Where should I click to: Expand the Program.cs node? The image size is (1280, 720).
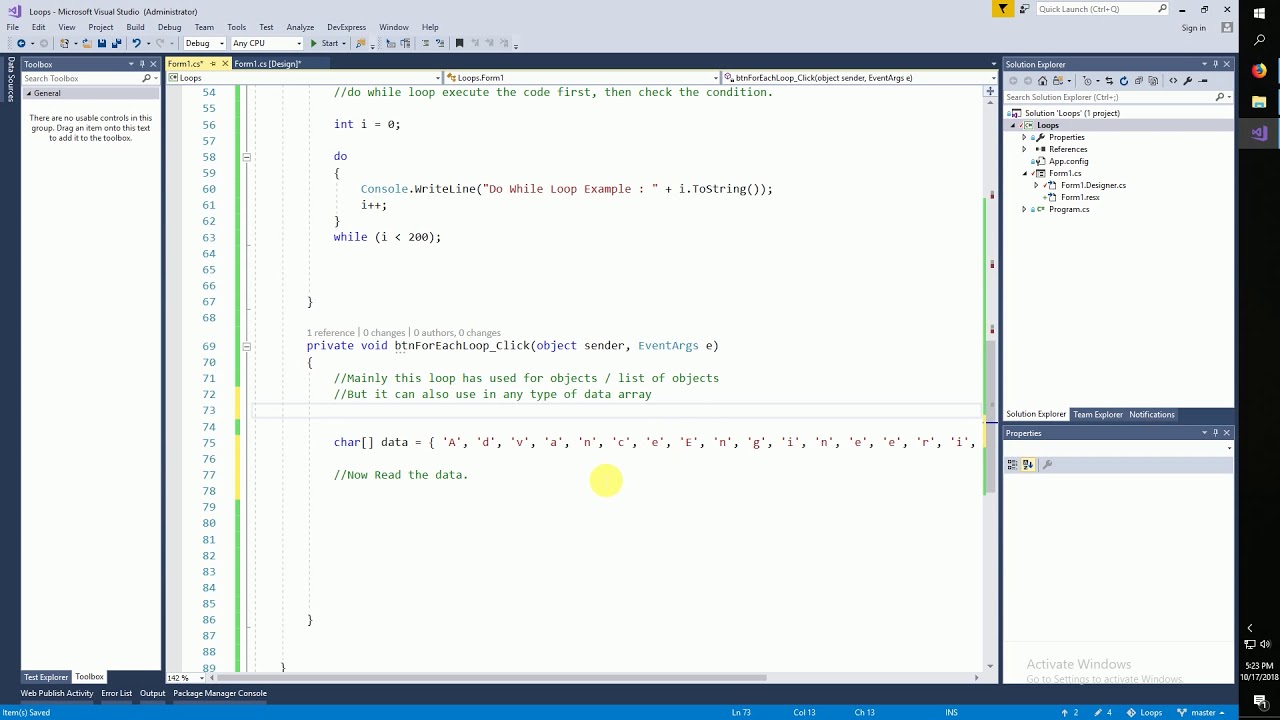(x=1024, y=209)
